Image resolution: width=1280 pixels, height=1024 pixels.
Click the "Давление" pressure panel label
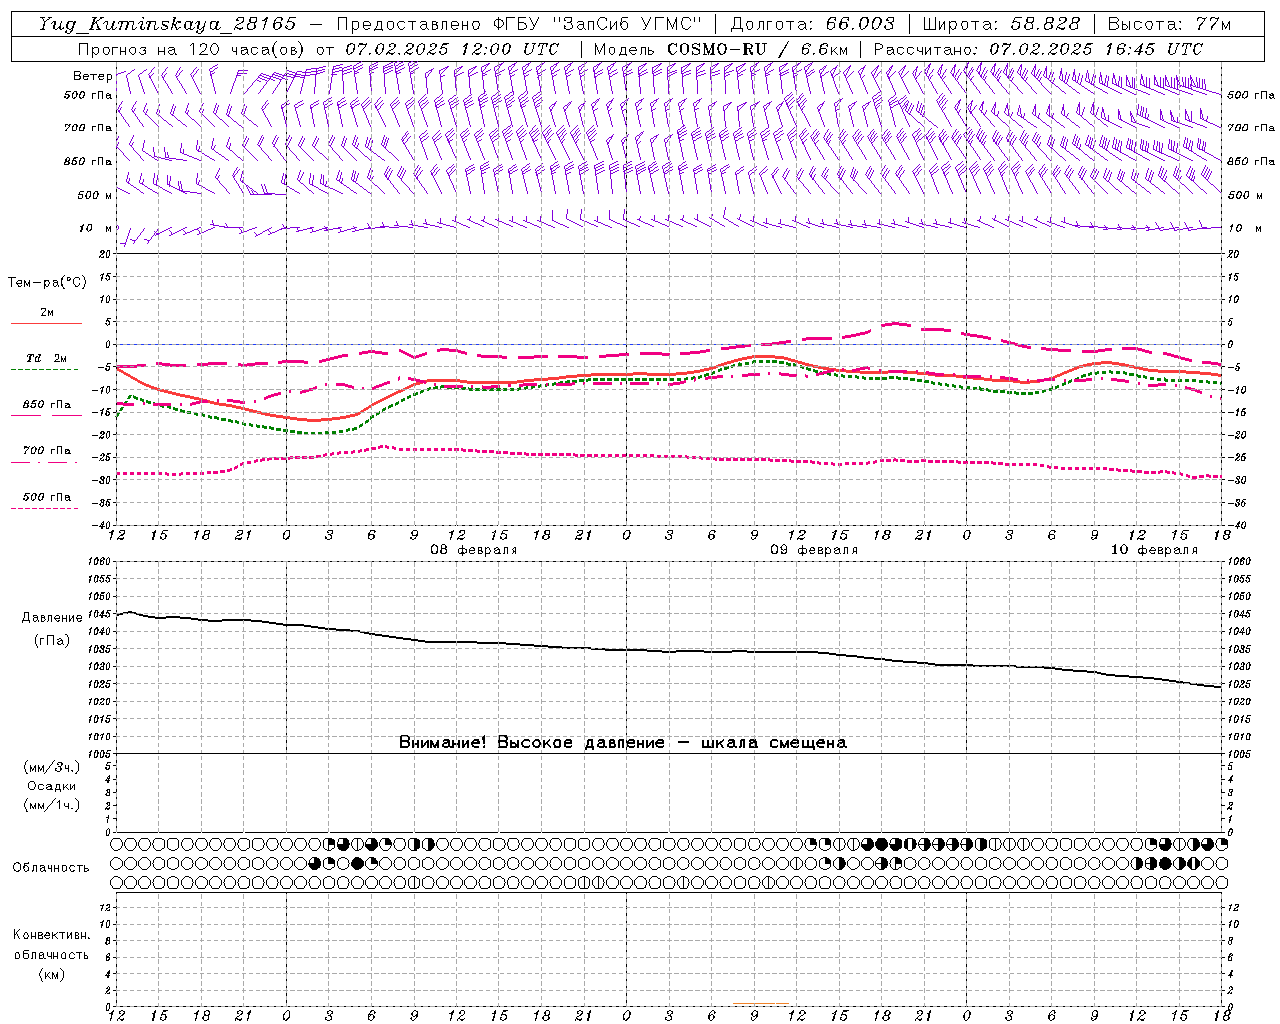52,618
